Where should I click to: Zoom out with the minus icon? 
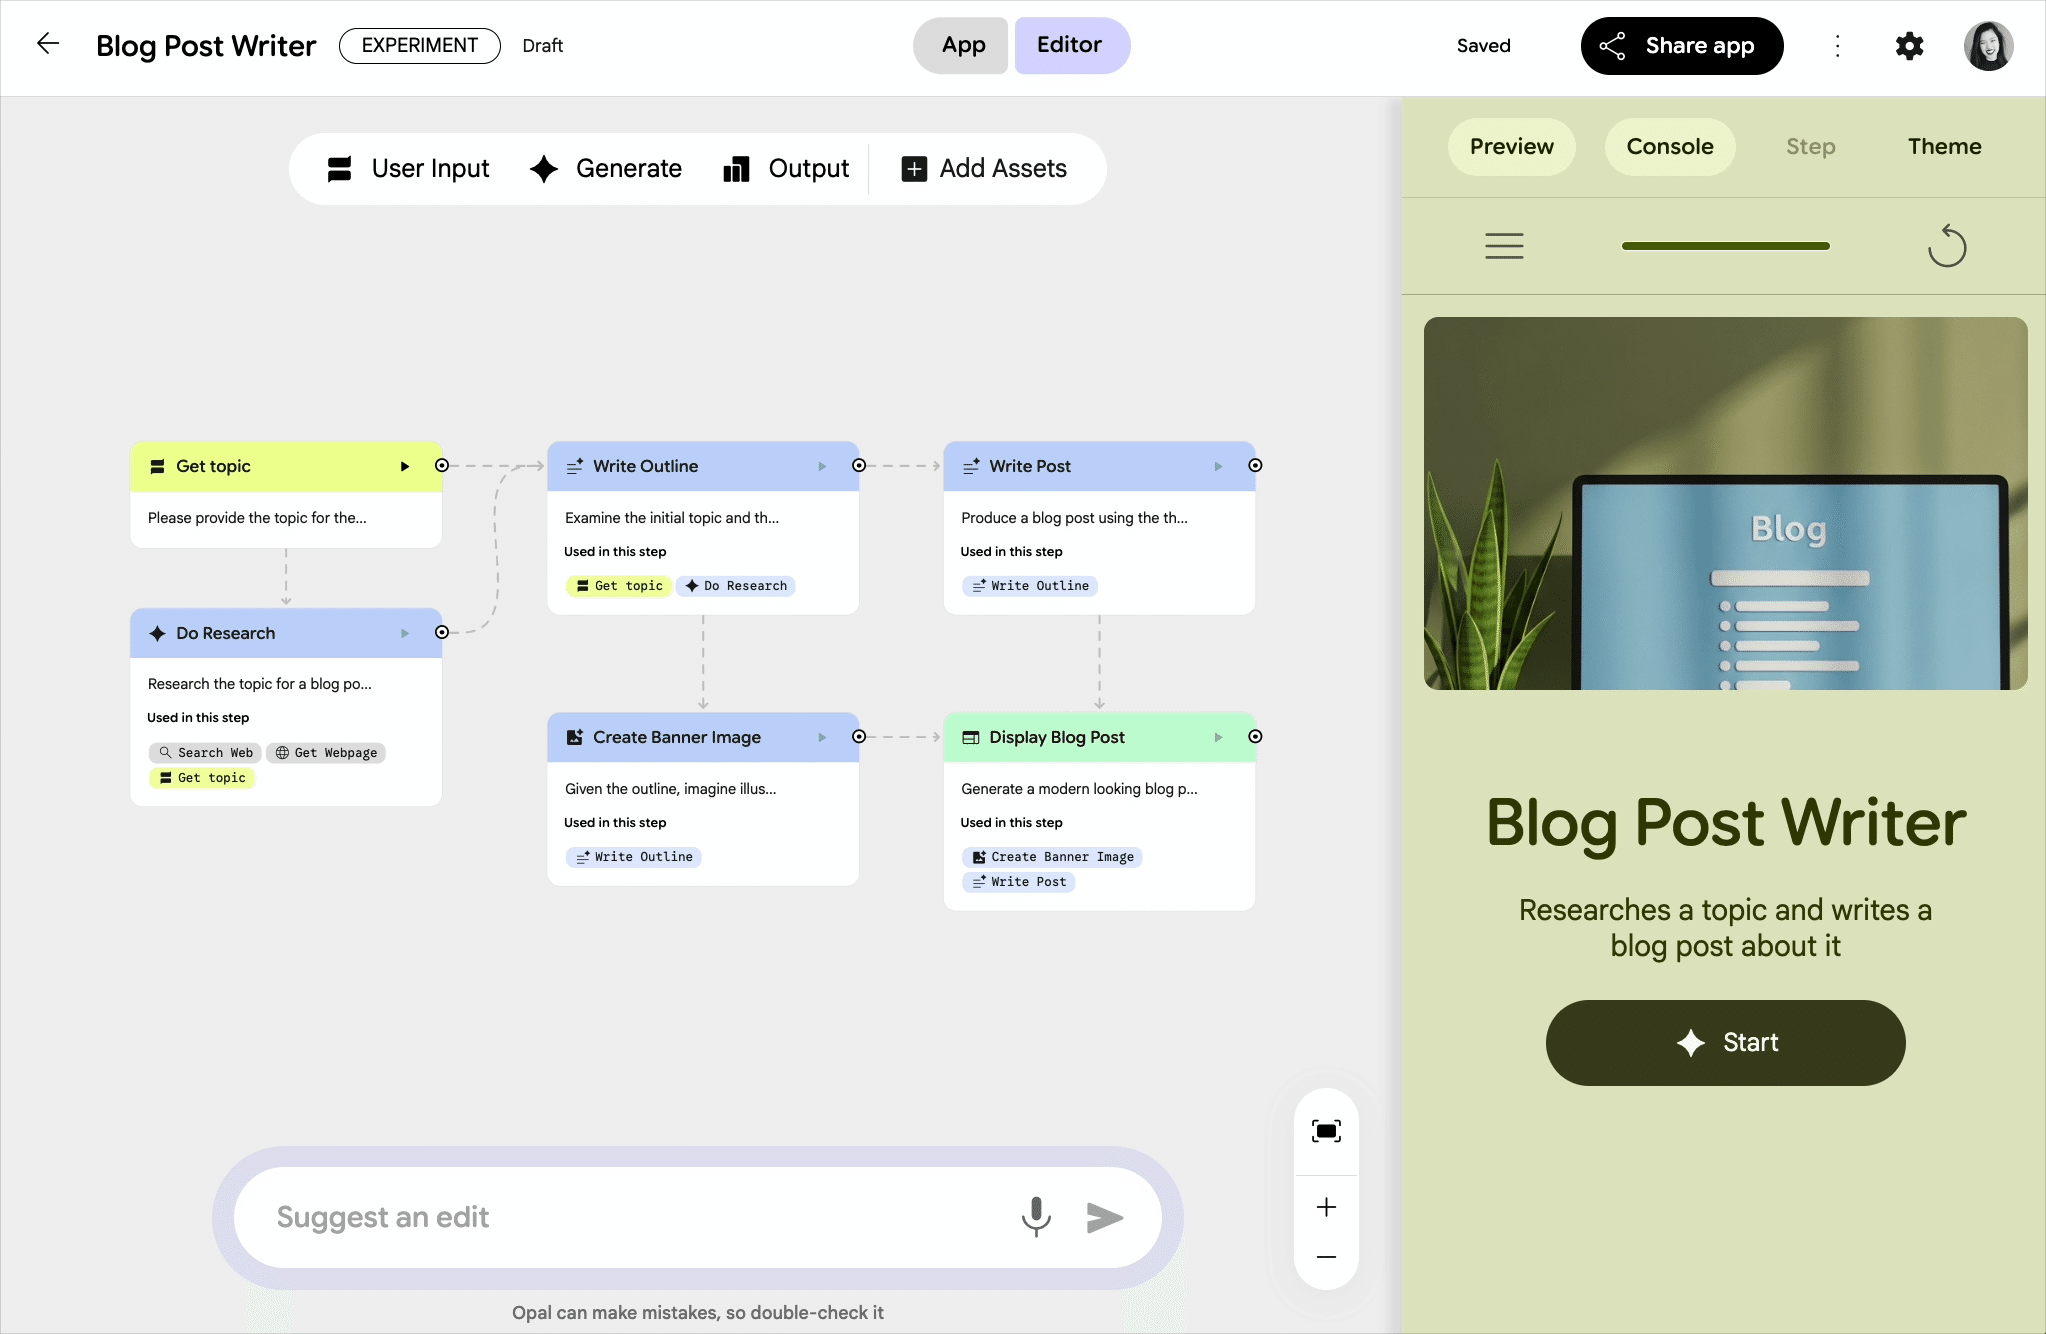tap(1326, 1257)
